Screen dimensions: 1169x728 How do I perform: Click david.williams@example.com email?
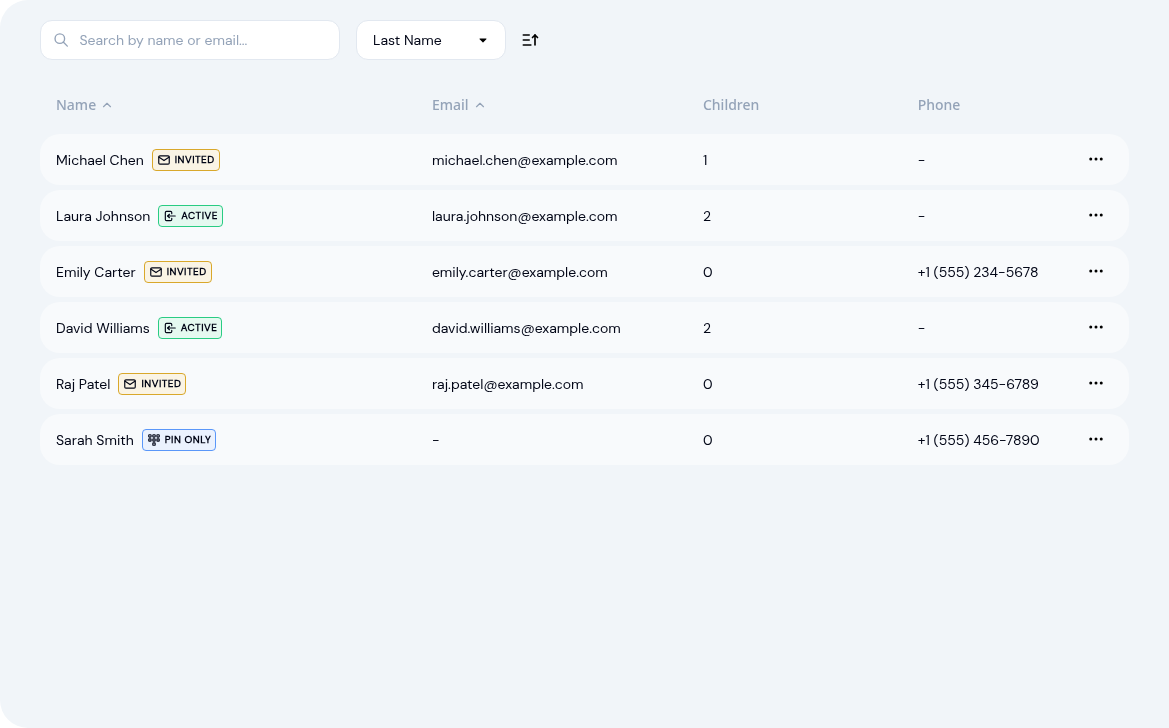(x=526, y=328)
